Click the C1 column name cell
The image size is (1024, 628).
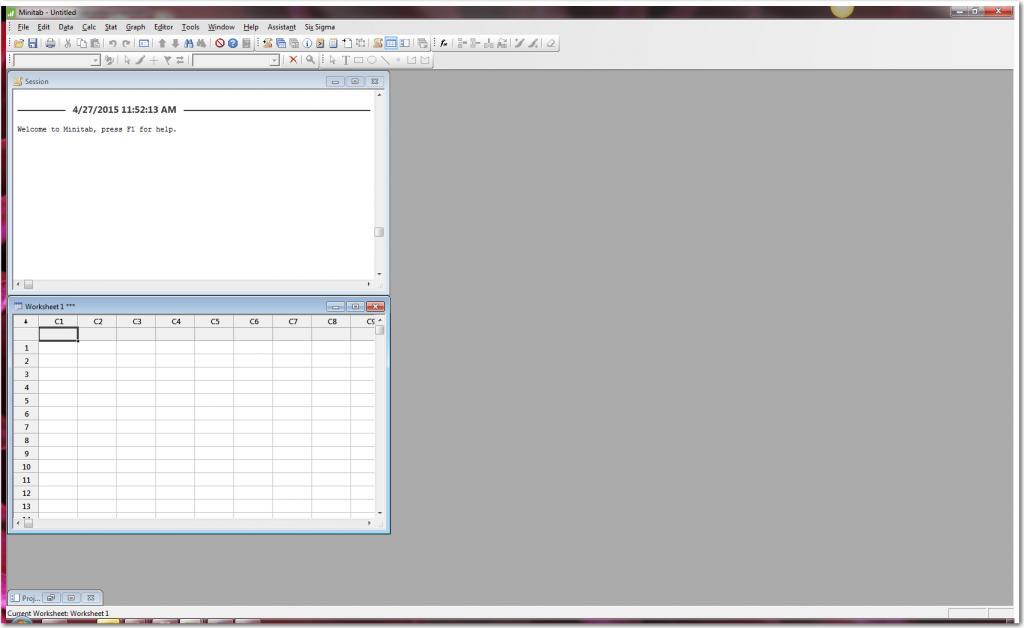(x=59, y=334)
